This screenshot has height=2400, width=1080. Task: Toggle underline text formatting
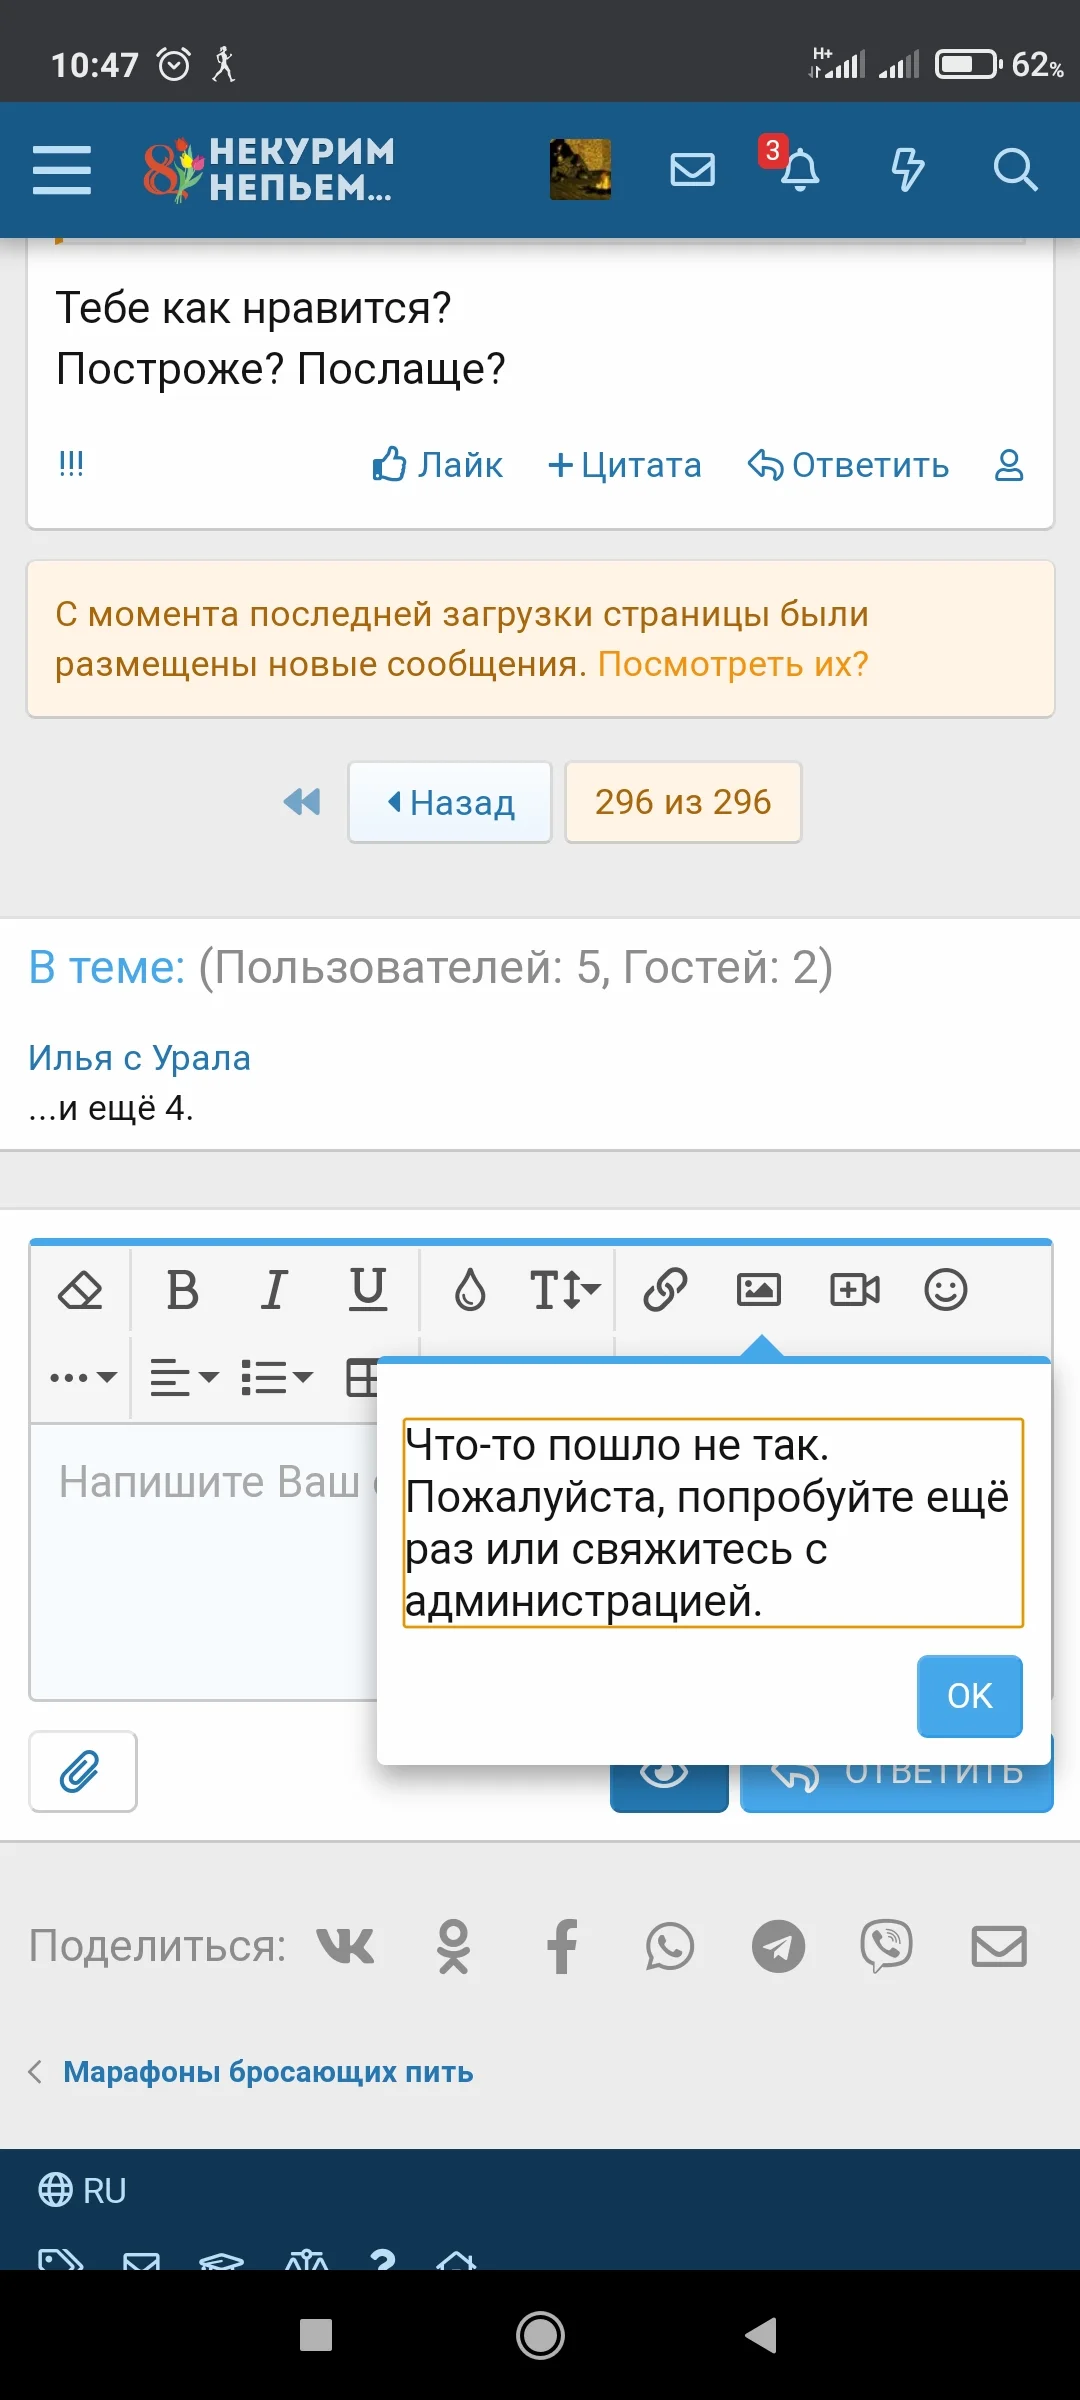pos(368,1290)
